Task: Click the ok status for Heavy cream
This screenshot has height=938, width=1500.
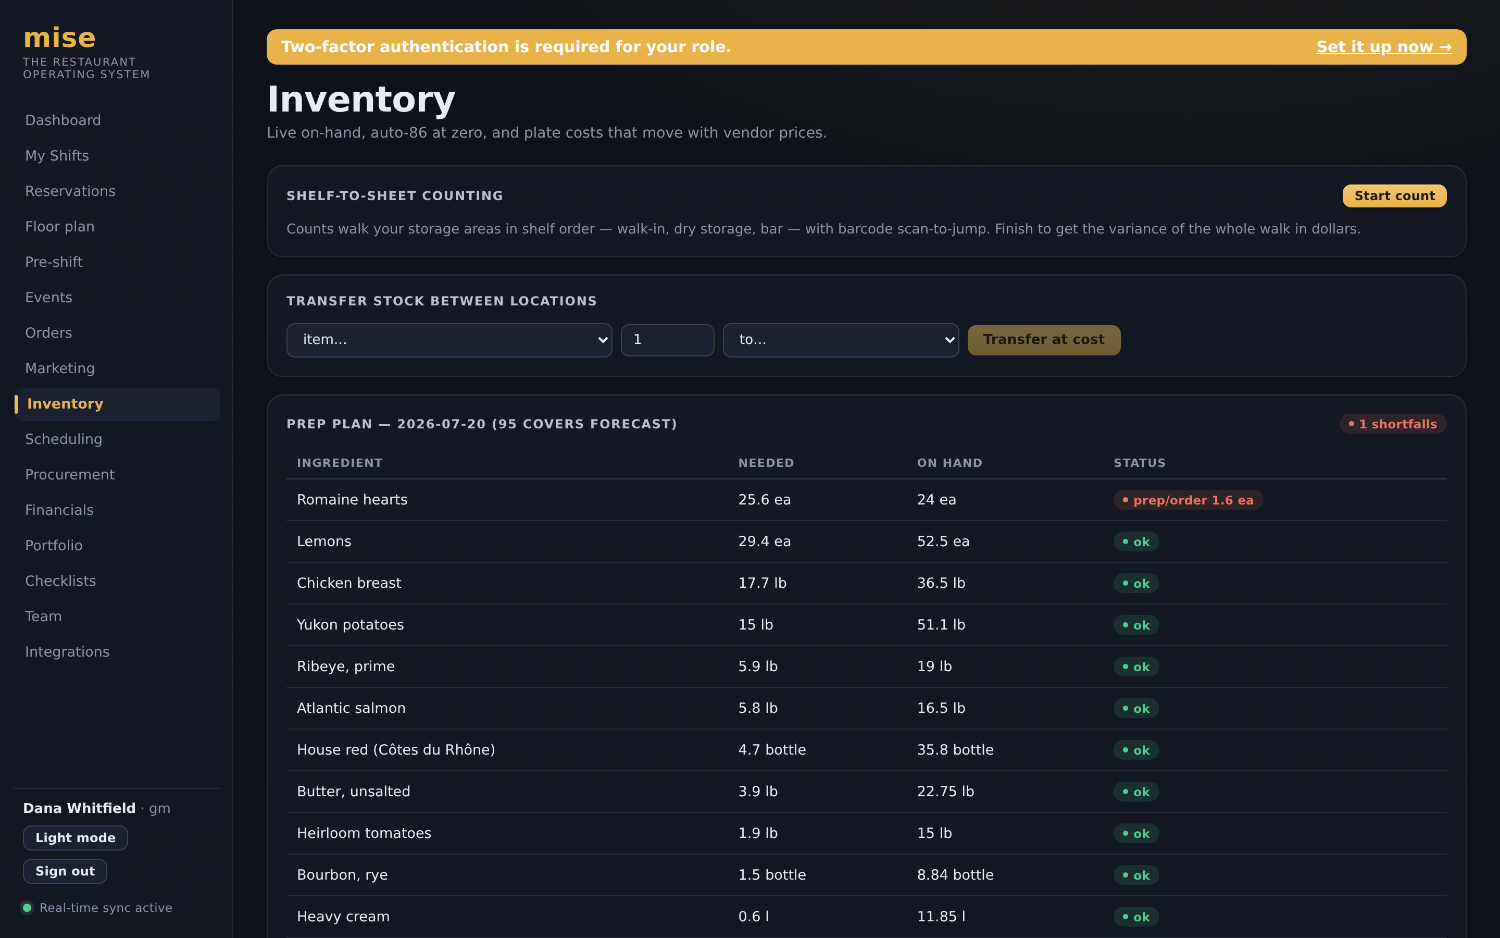Action: (1136, 917)
